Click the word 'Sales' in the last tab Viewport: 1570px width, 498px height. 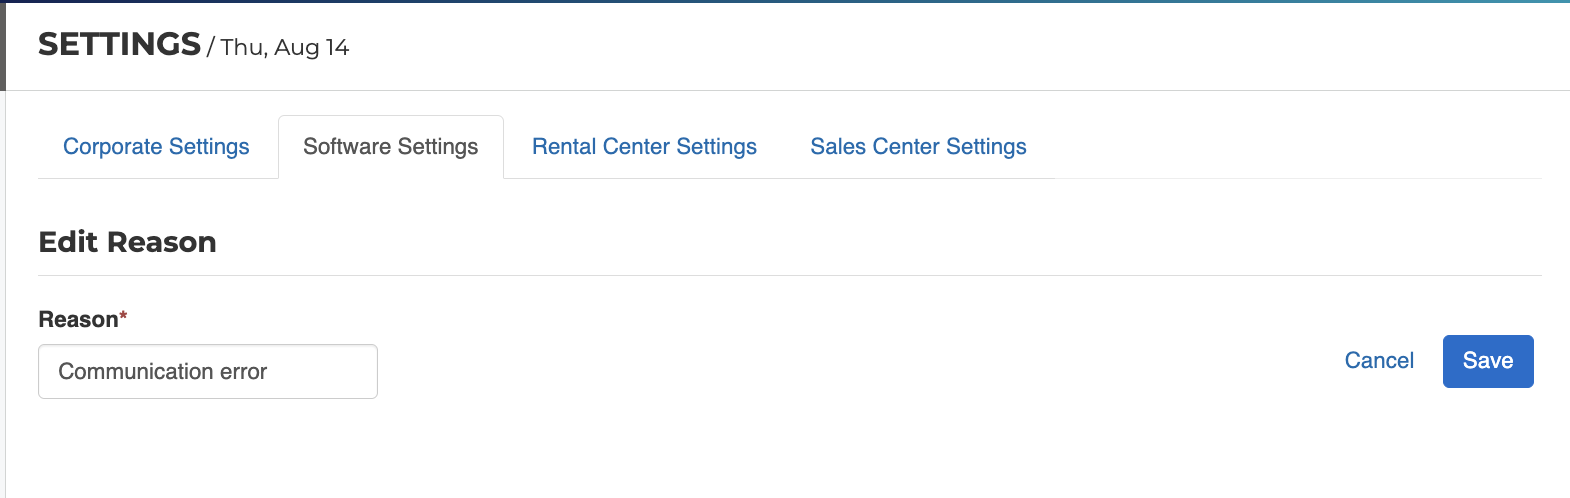(838, 147)
